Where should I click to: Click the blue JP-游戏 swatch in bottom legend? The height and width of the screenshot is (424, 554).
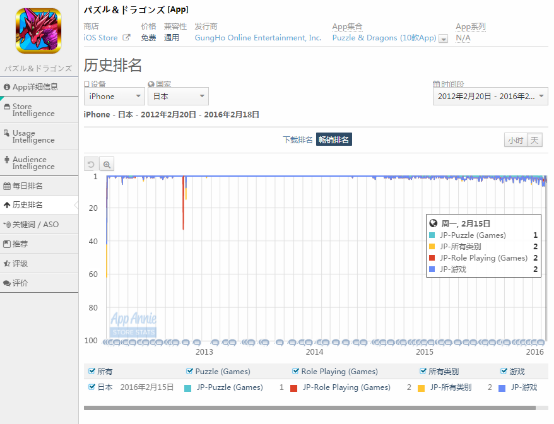[502, 388]
